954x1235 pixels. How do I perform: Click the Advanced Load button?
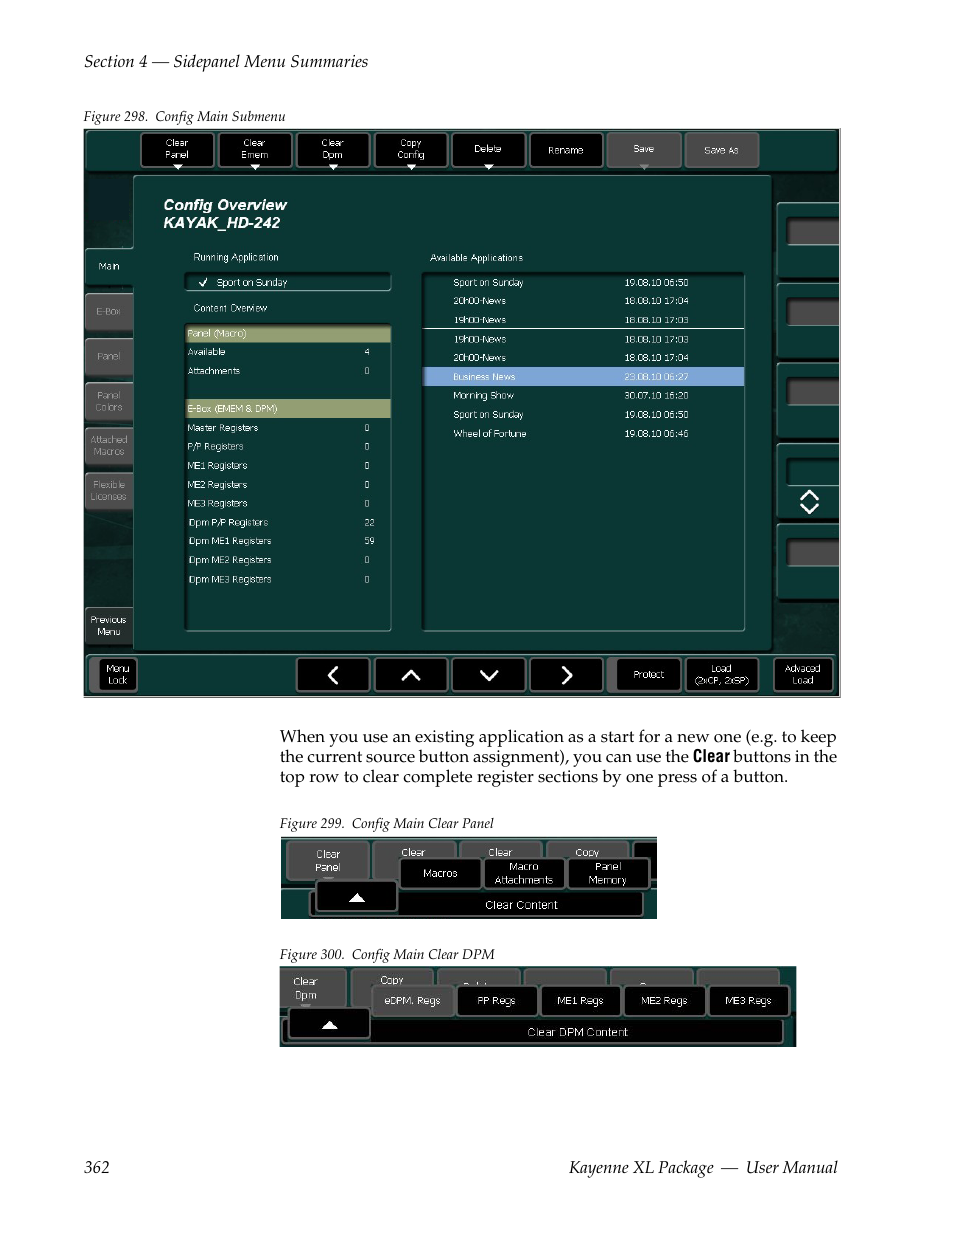802,675
